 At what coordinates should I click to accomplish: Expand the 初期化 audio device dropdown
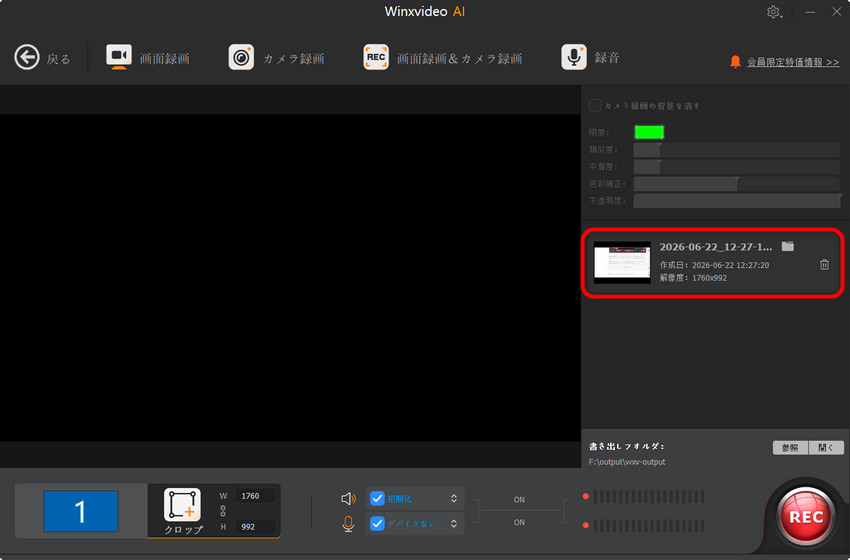click(x=454, y=498)
